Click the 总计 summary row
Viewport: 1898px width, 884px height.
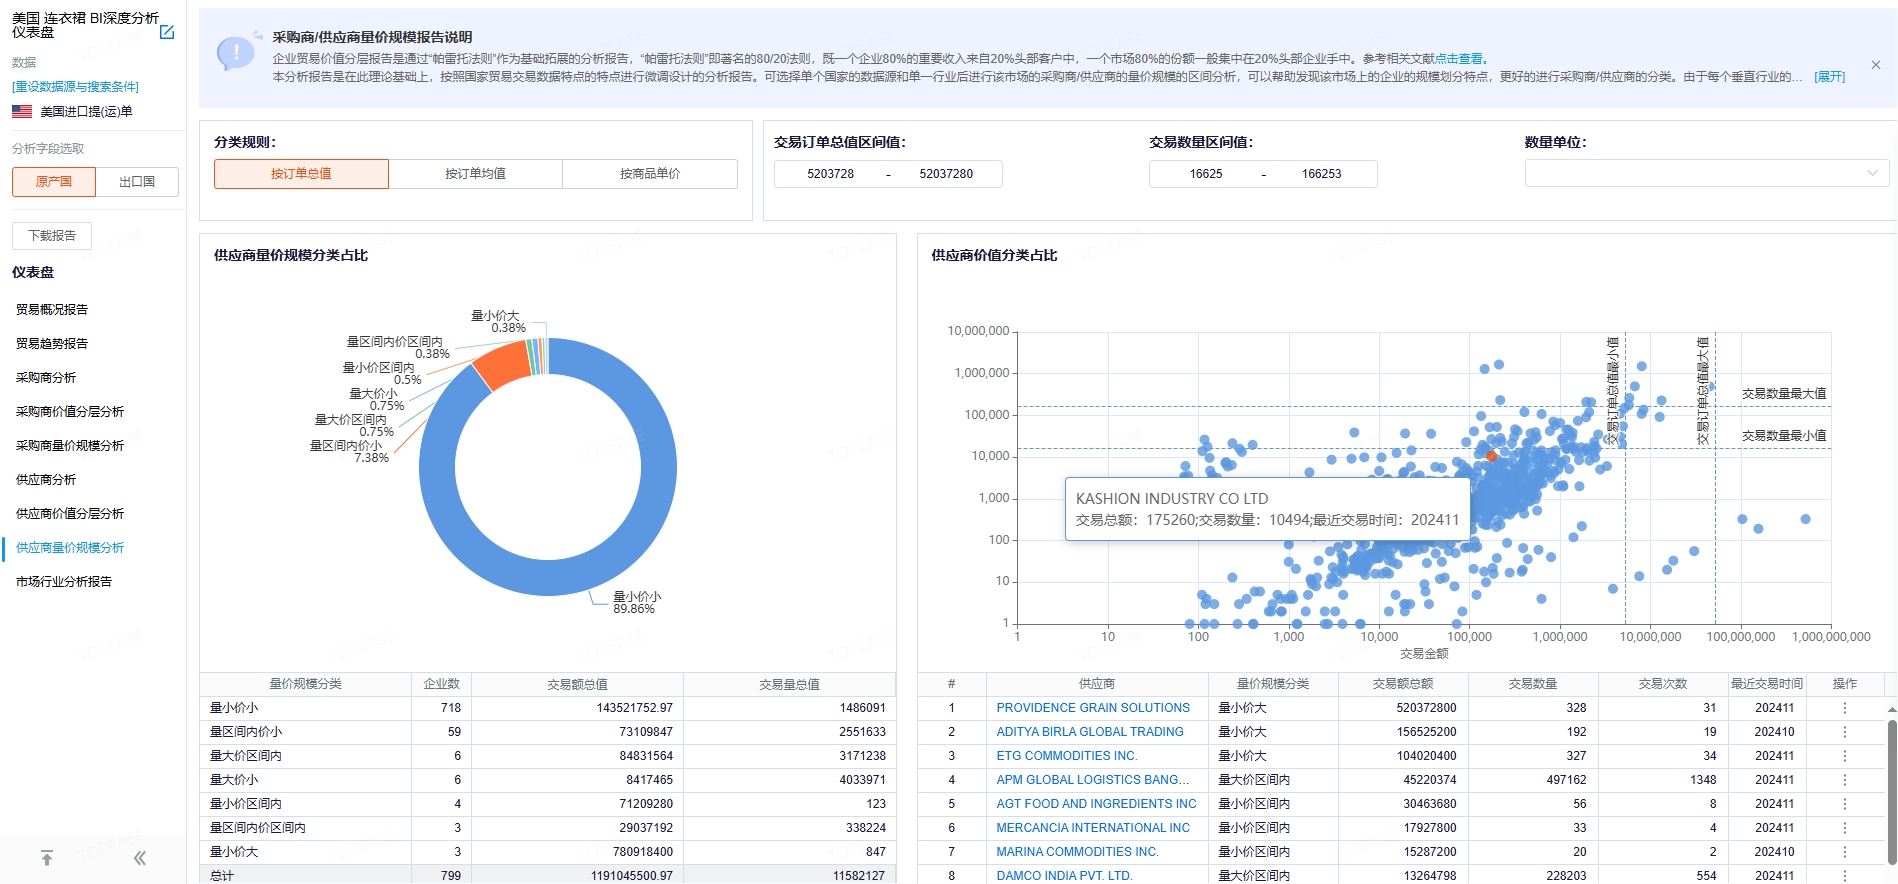[548, 875]
